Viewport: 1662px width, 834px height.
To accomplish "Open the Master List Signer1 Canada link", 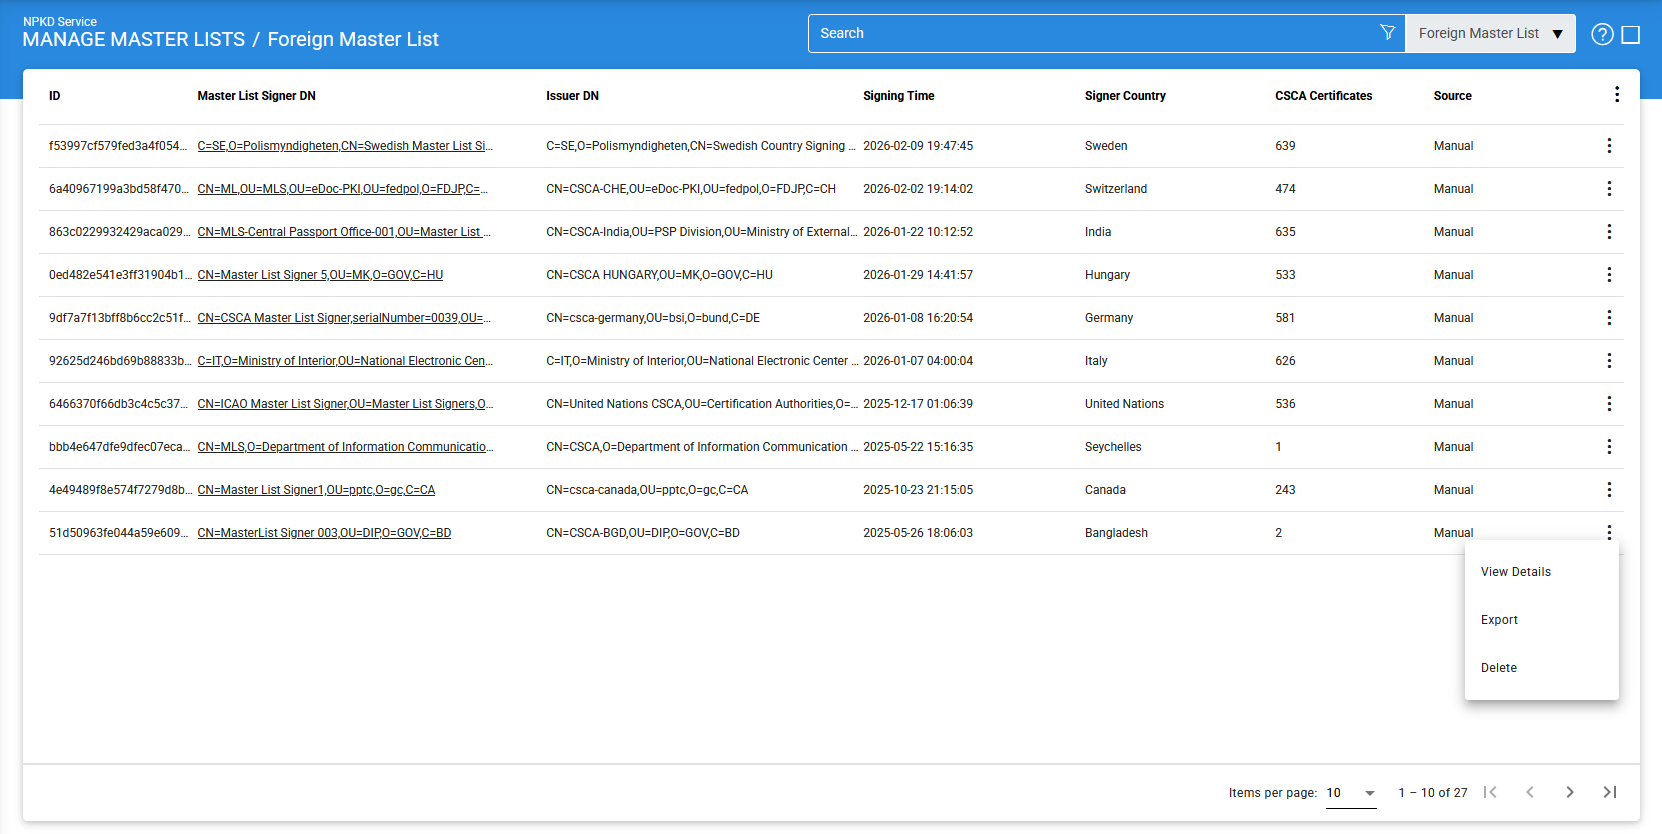I will click(316, 490).
